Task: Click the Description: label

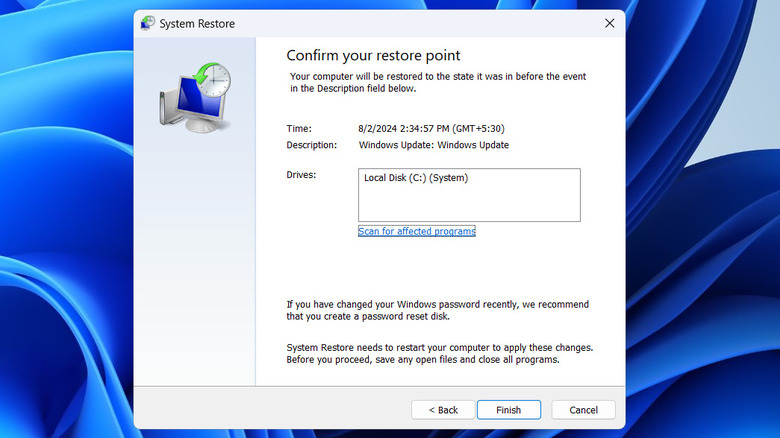Action: click(x=311, y=145)
